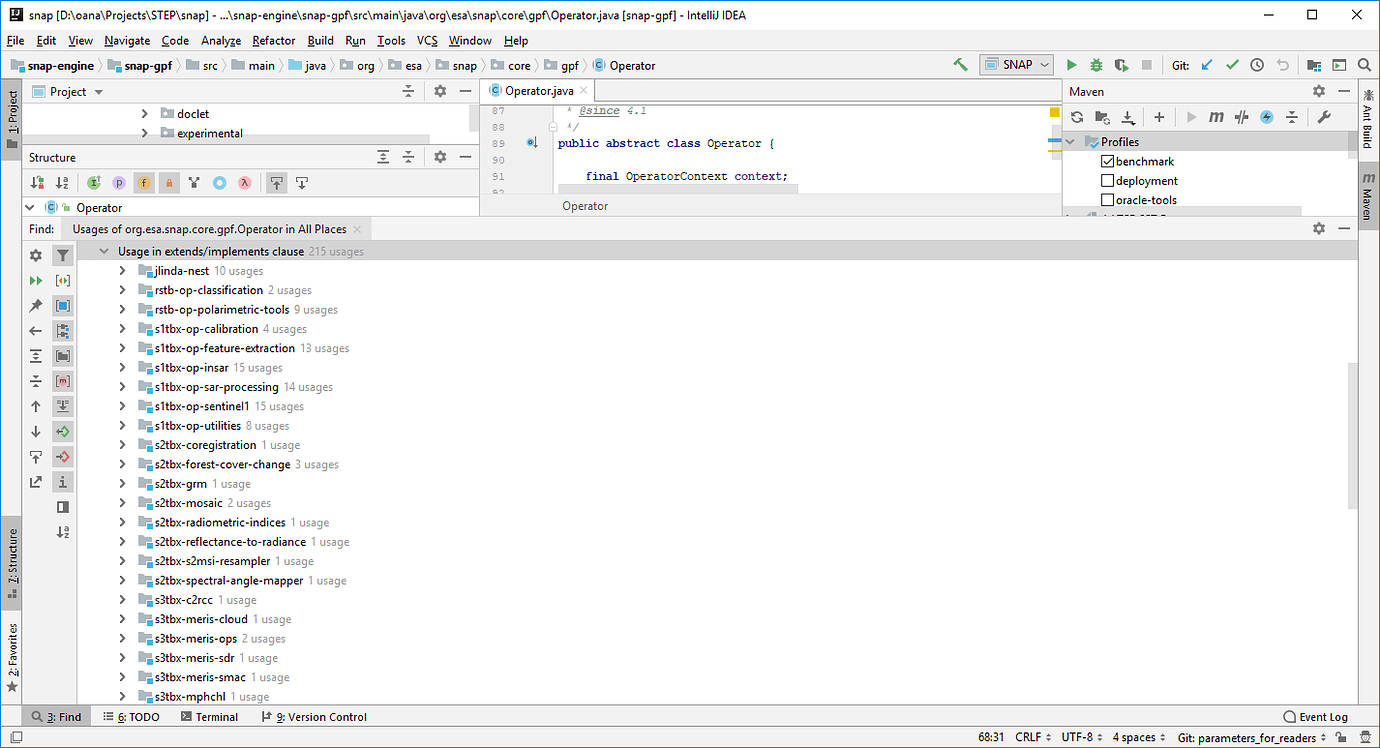Run the SNAP configuration
1380x748 pixels.
point(1070,65)
